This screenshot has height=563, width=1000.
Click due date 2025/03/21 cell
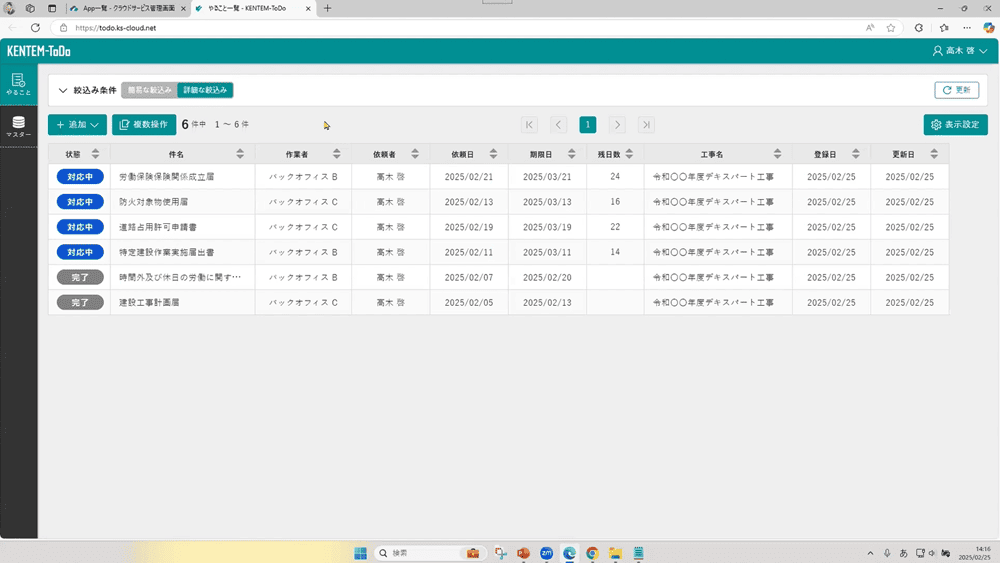tap(547, 177)
